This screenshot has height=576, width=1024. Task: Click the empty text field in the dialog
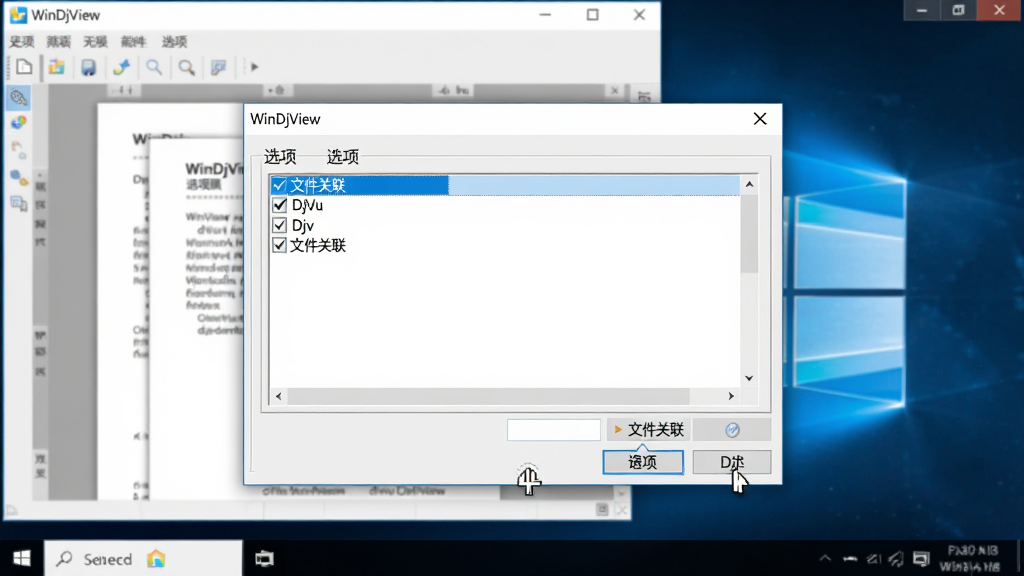(x=554, y=430)
